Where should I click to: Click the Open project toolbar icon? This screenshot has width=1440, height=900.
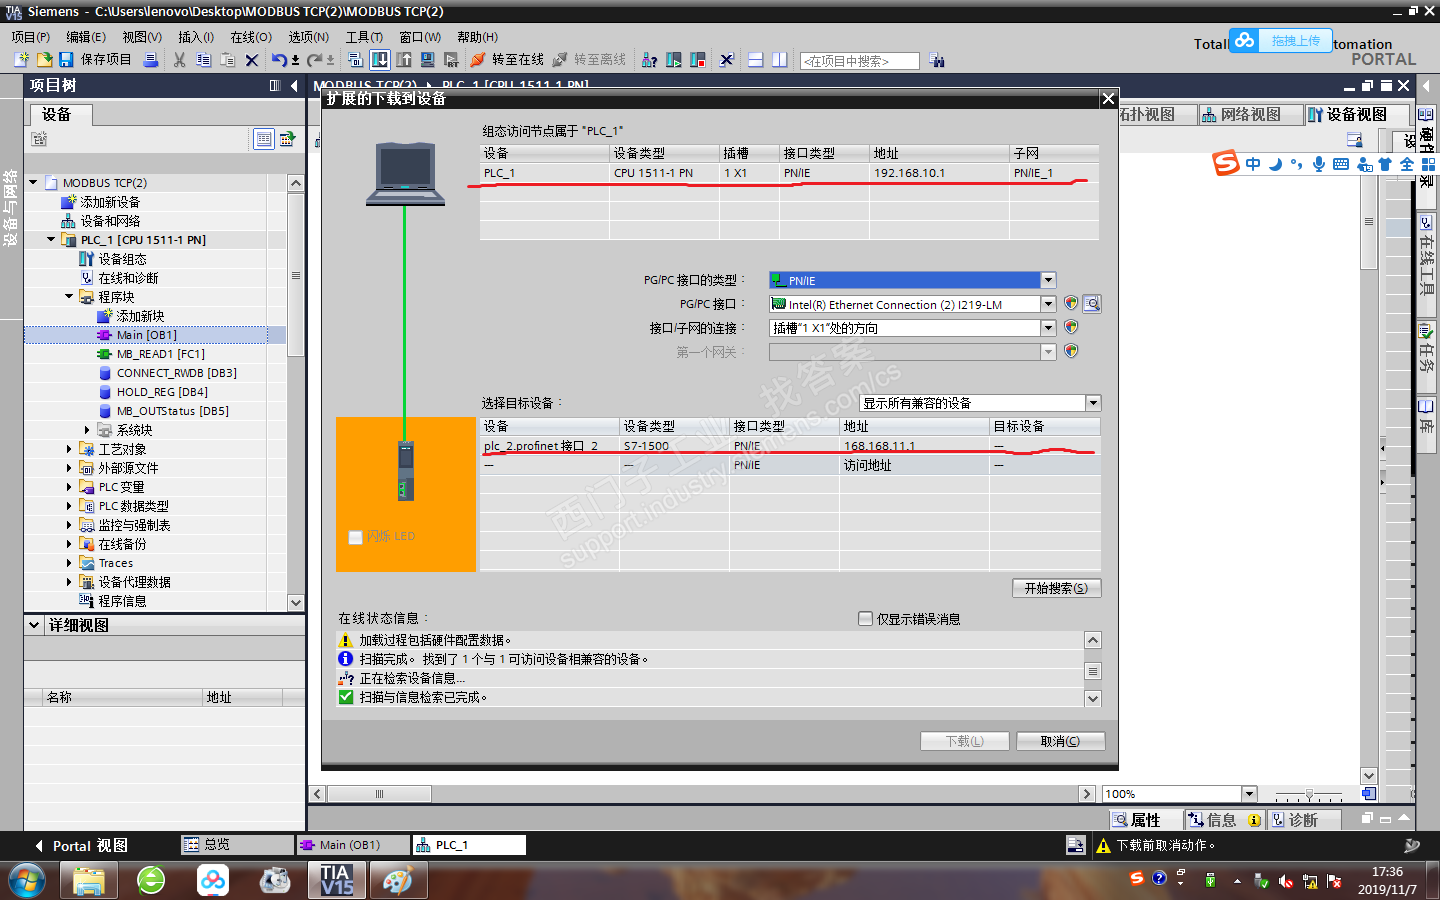coord(44,60)
